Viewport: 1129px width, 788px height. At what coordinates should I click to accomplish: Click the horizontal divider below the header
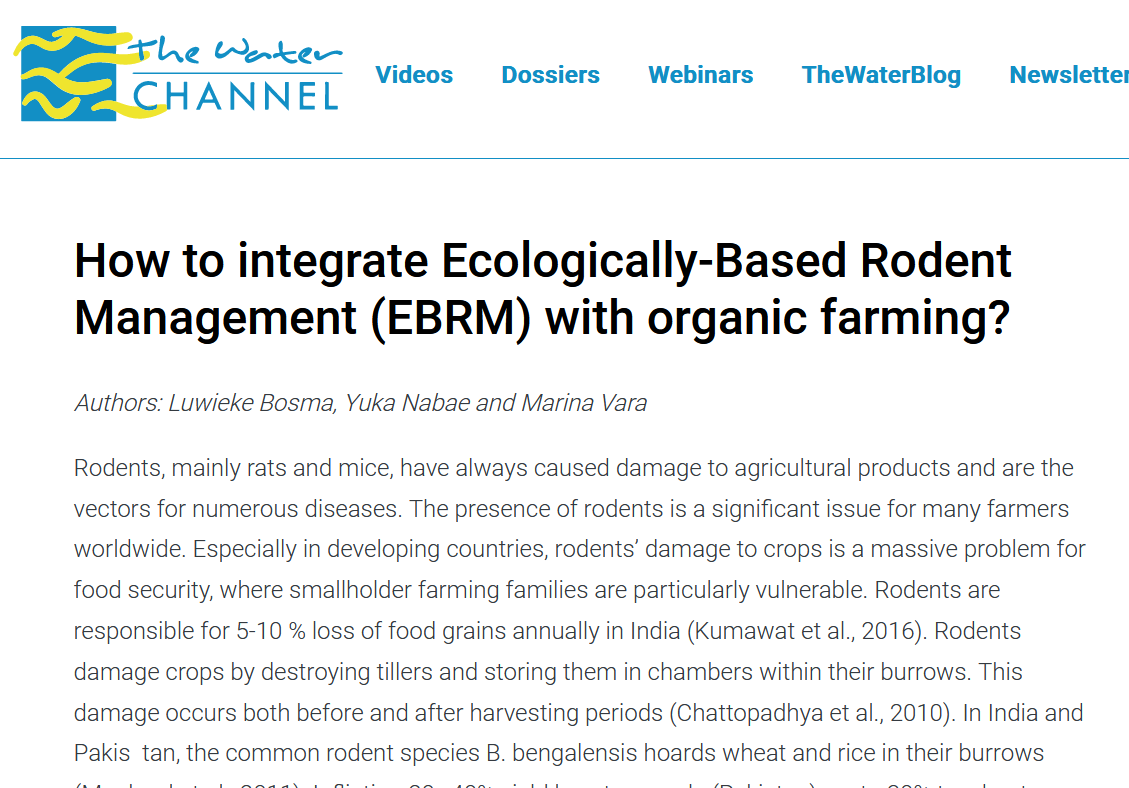[x=564, y=154]
